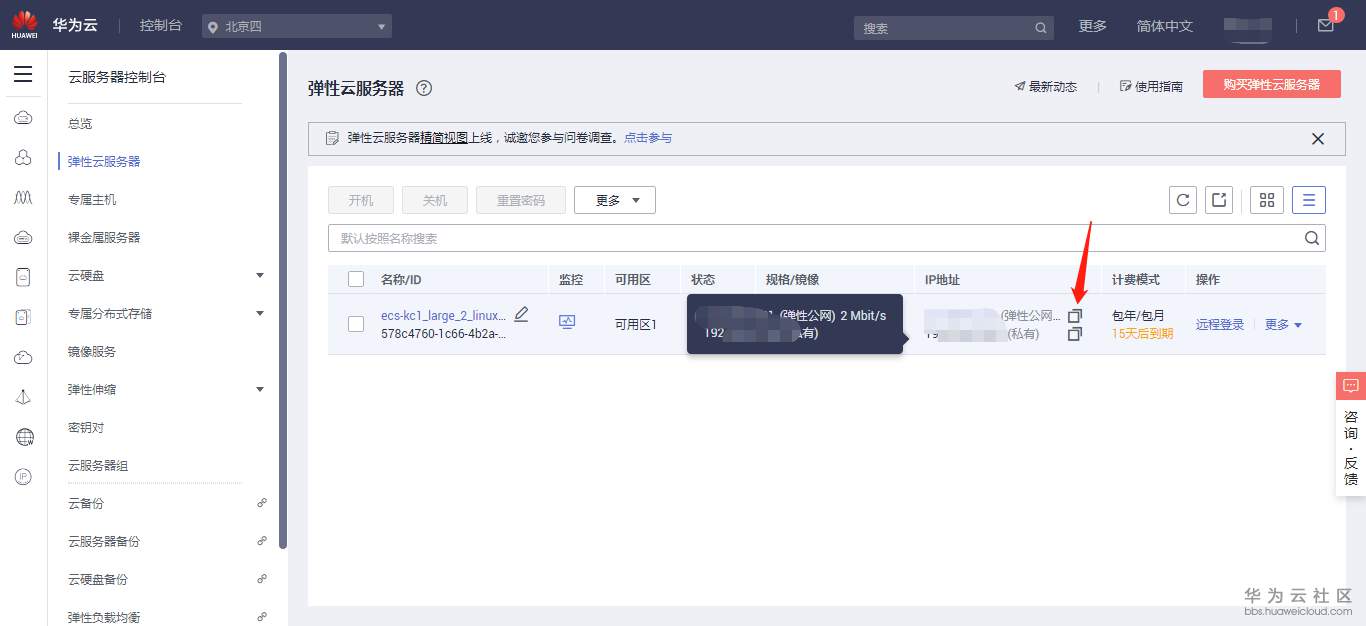The height and width of the screenshot is (626, 1366).
Task: Click the server name search field
Action: (700, 238)
